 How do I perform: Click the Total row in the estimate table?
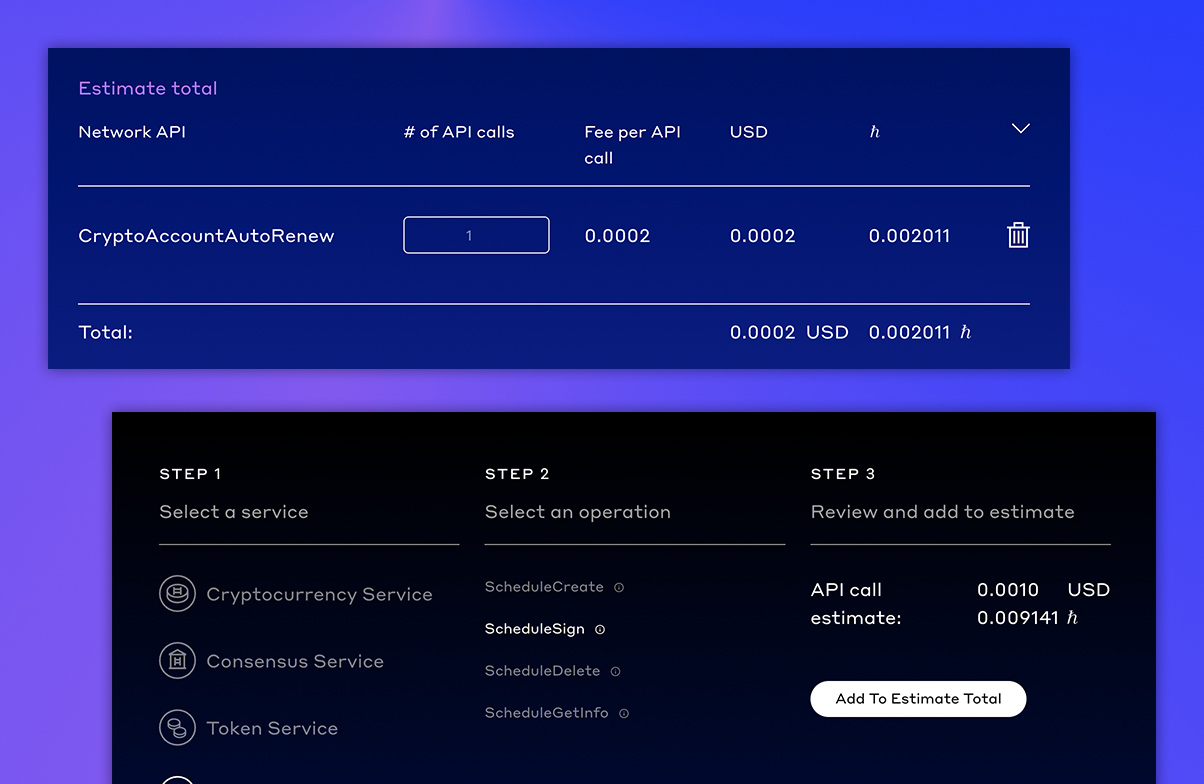tap(106, 331)
